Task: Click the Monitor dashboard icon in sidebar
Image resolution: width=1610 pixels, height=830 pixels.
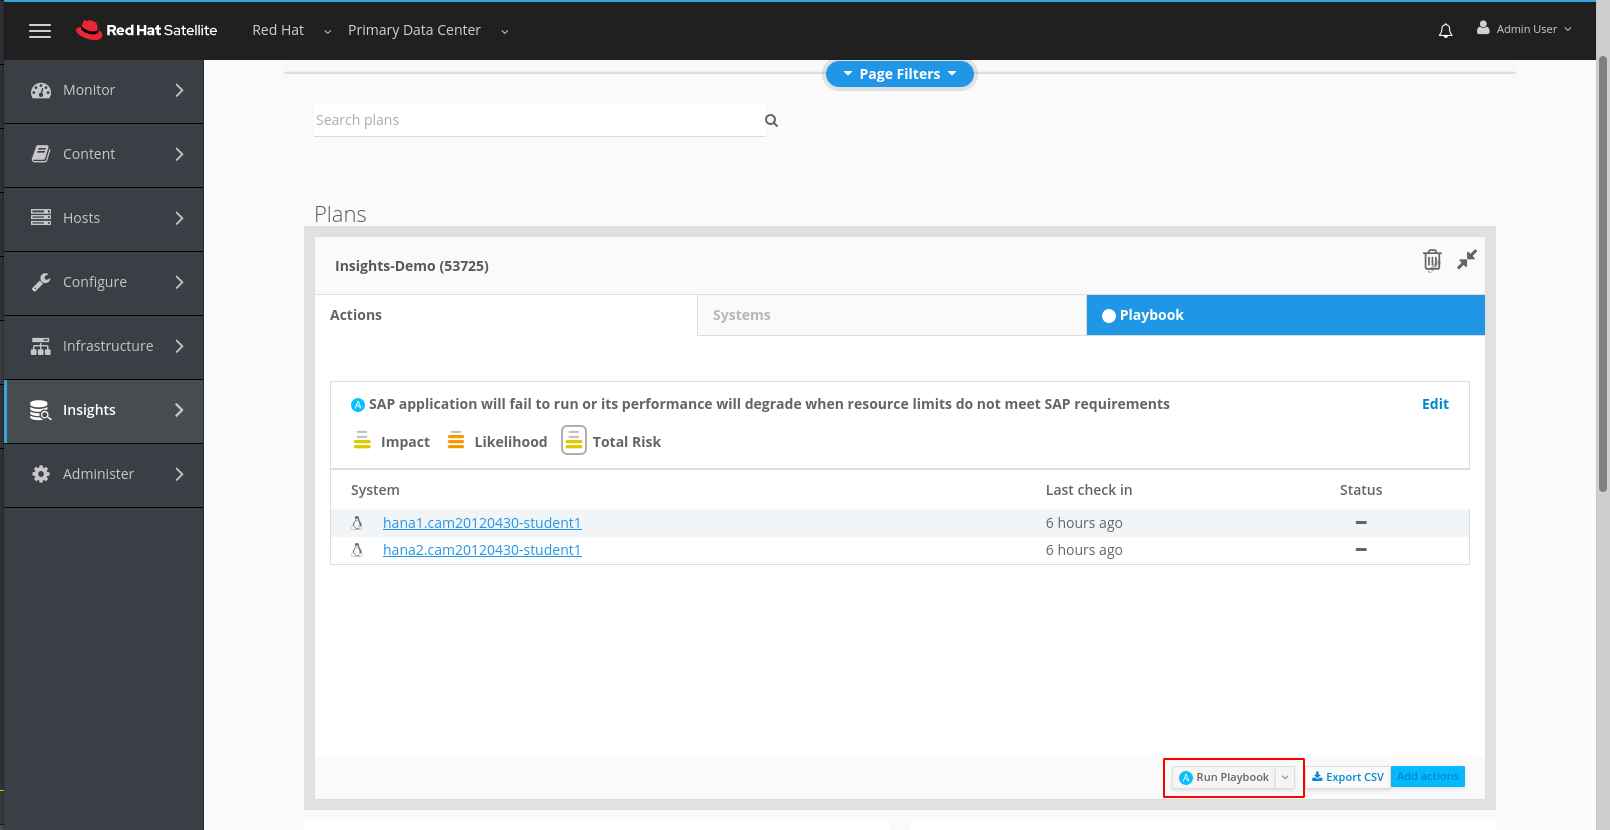Action: (x=41, y=90)
